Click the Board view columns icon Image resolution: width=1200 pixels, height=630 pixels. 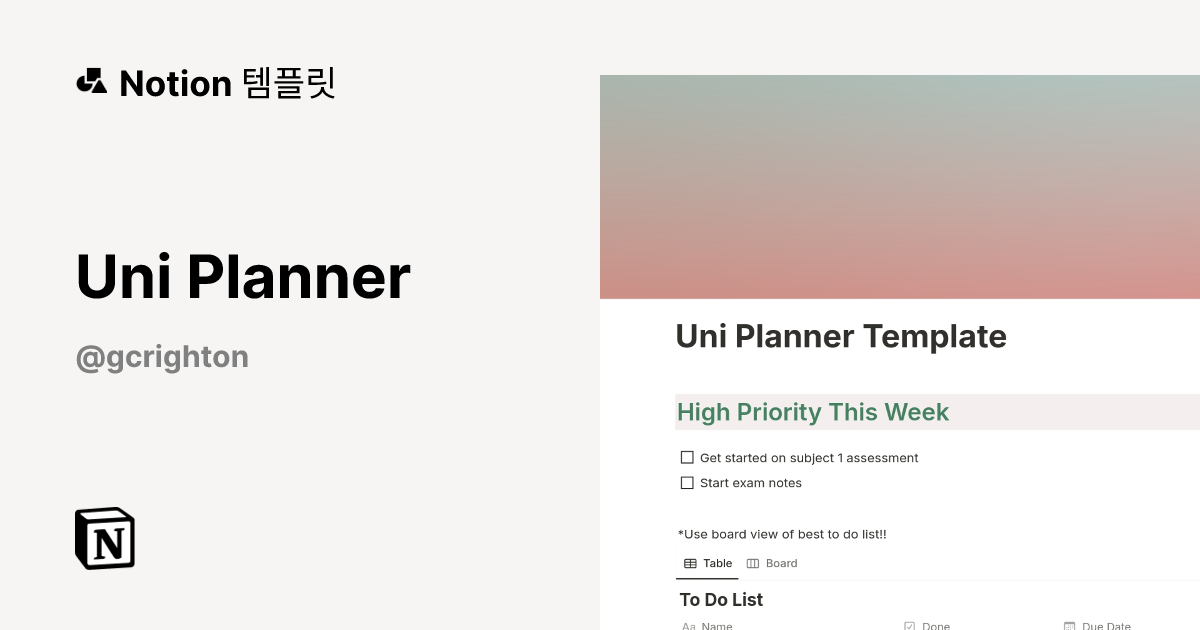pyautogui.click(x=753, y=563)
